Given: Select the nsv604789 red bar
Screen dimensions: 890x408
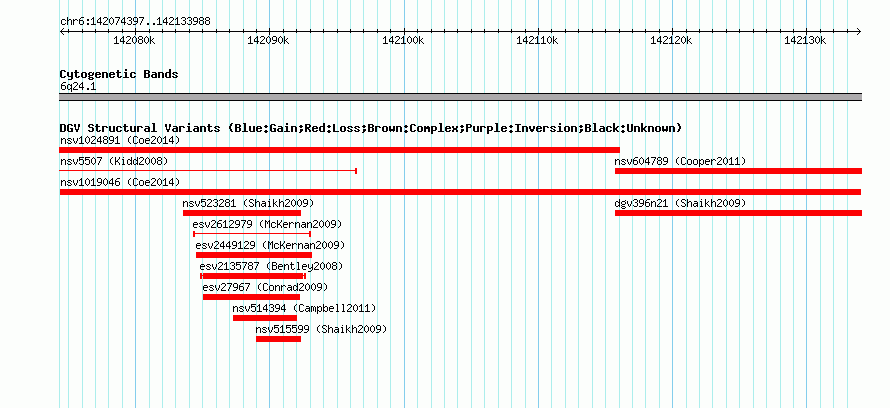Looking at the screenshot, I should [738, 171].
